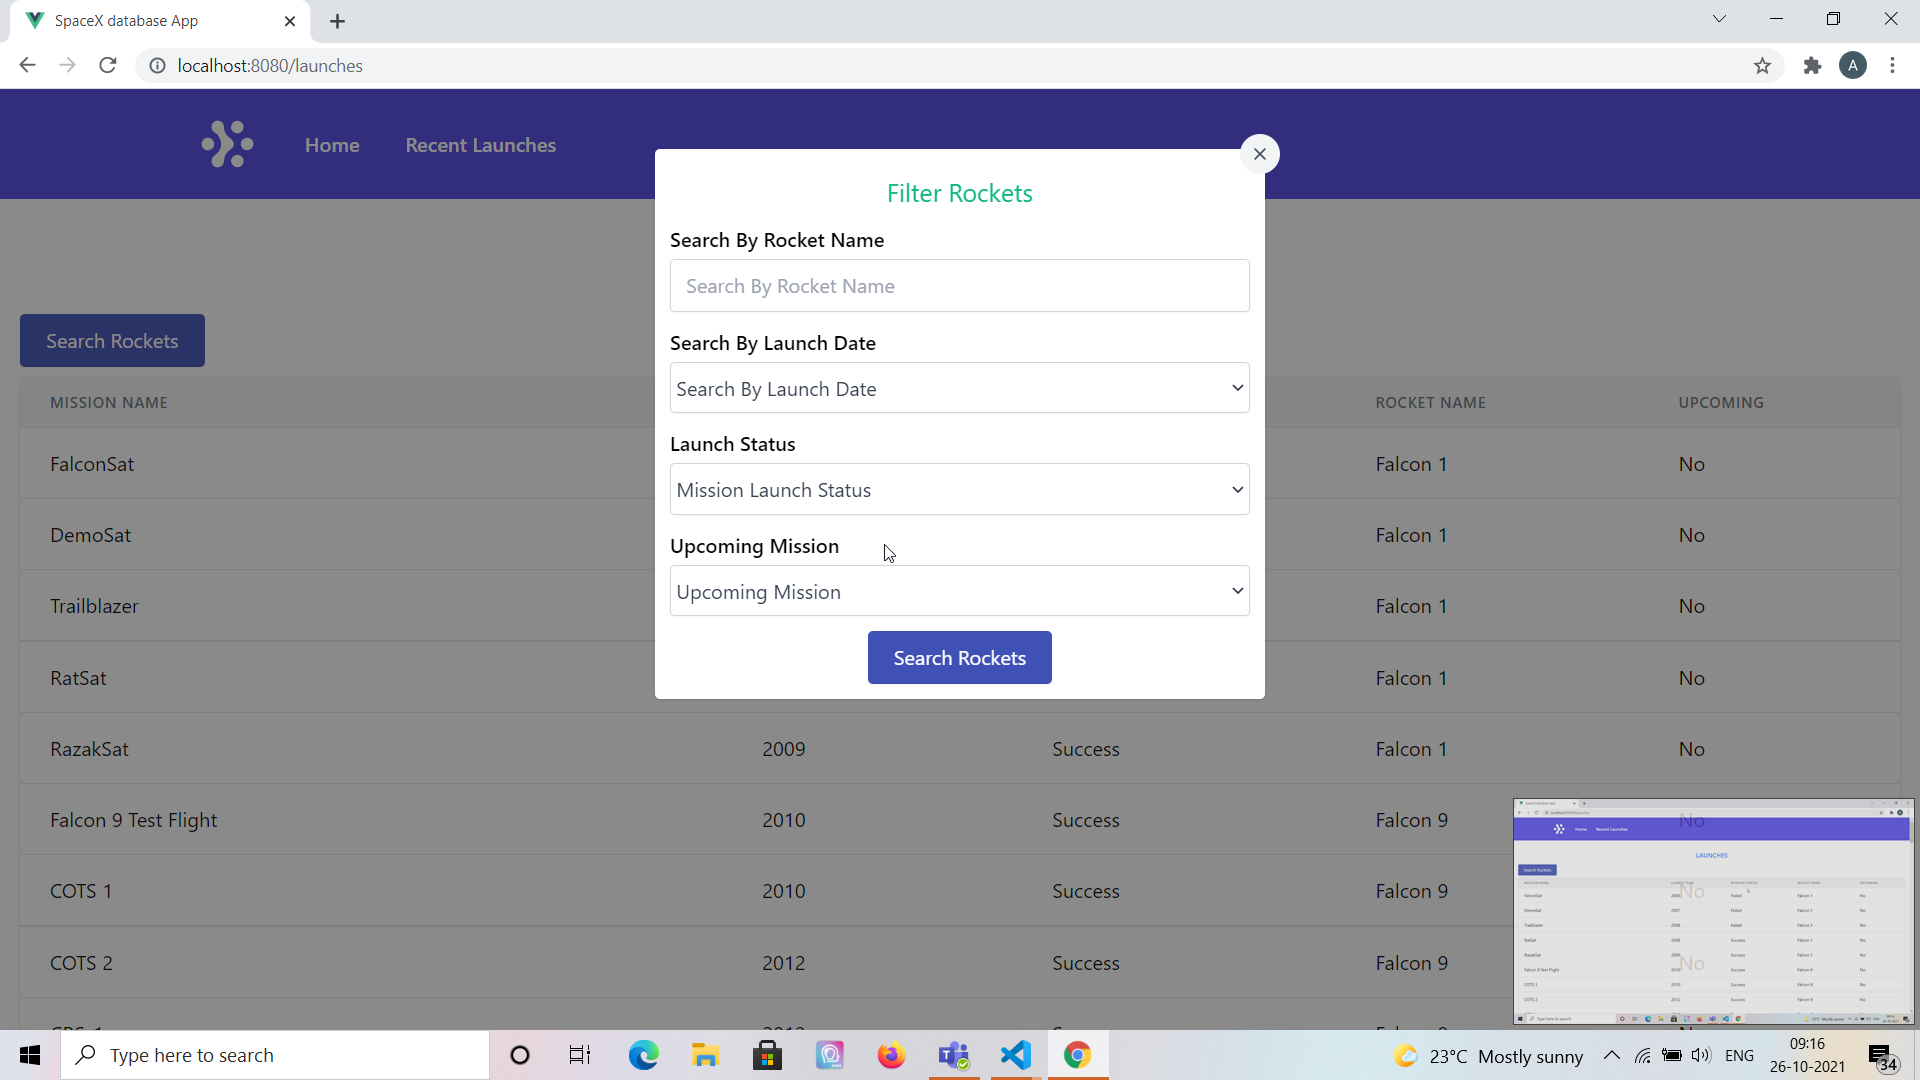Image resolution: width=1920 pixels, height=1080 pixels.
Task: Expand the Upcoming Mission dropdown
Action: [959, 592]
